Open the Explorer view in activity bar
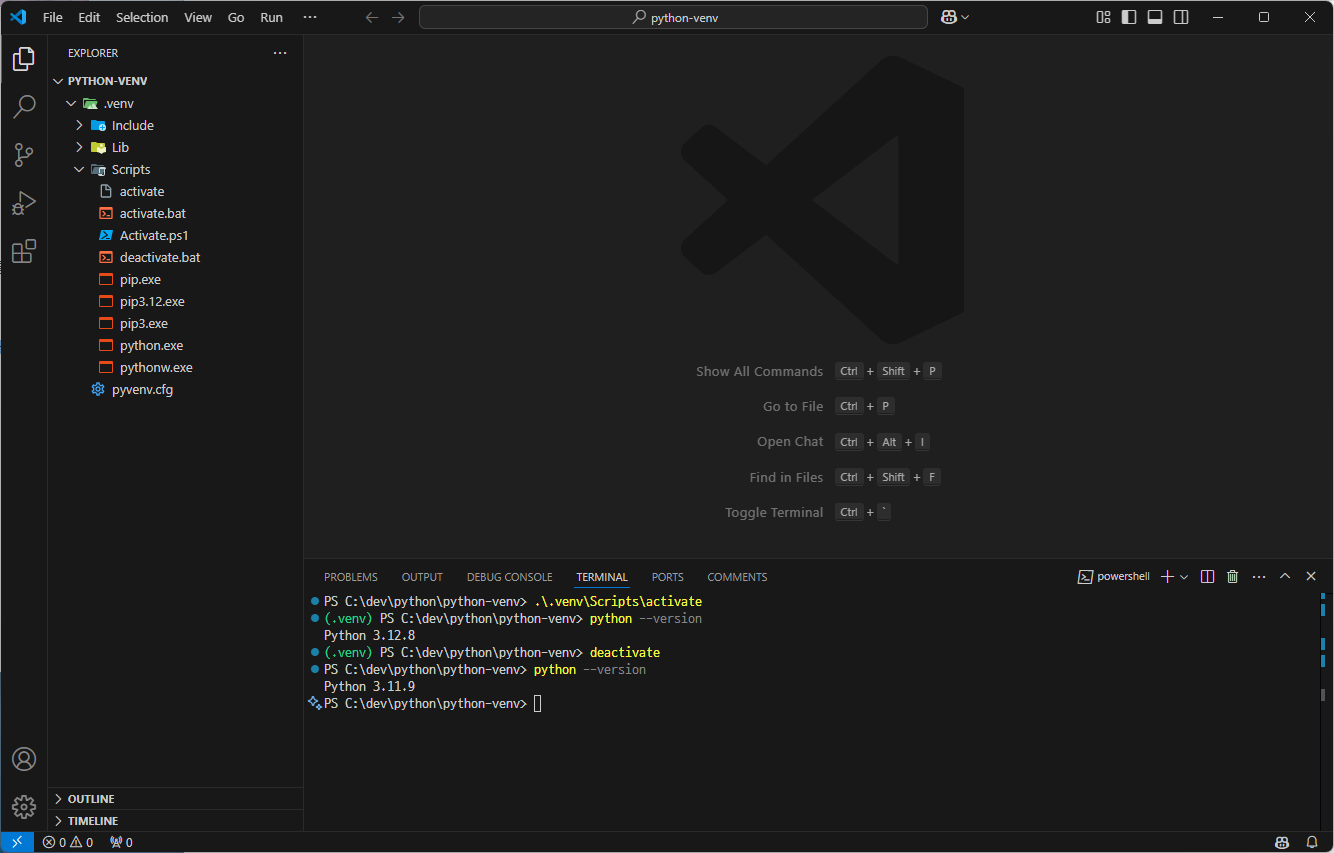 coord(24,59)
